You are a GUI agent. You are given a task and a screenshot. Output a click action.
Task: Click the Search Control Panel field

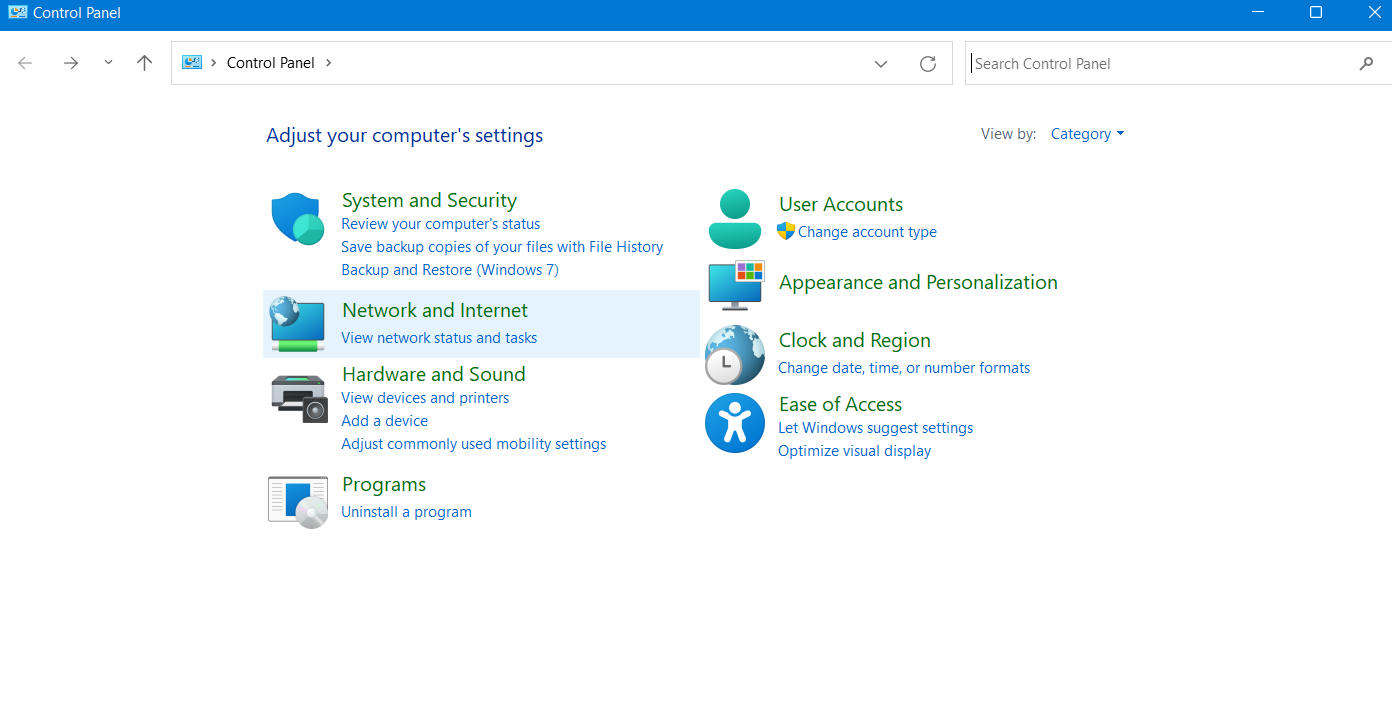coord(1160,64)
